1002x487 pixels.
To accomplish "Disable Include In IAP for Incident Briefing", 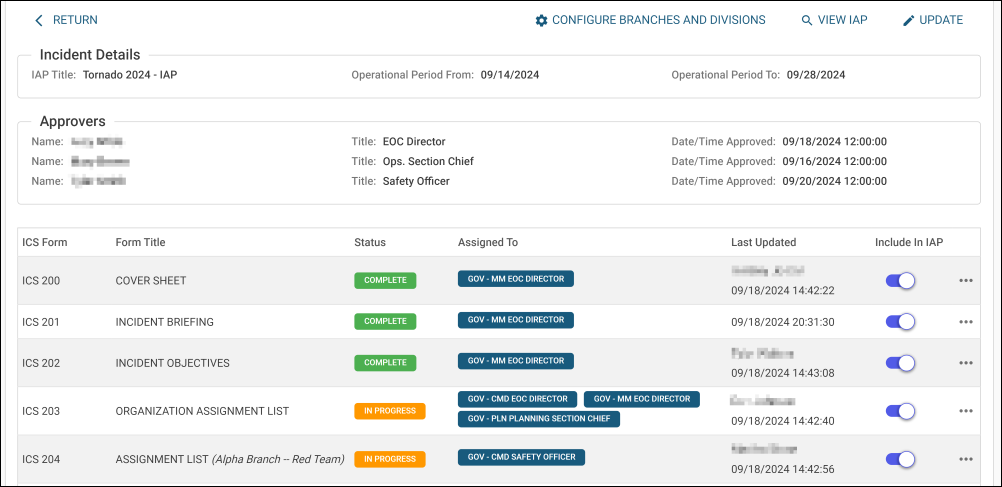I will [900, 322].
